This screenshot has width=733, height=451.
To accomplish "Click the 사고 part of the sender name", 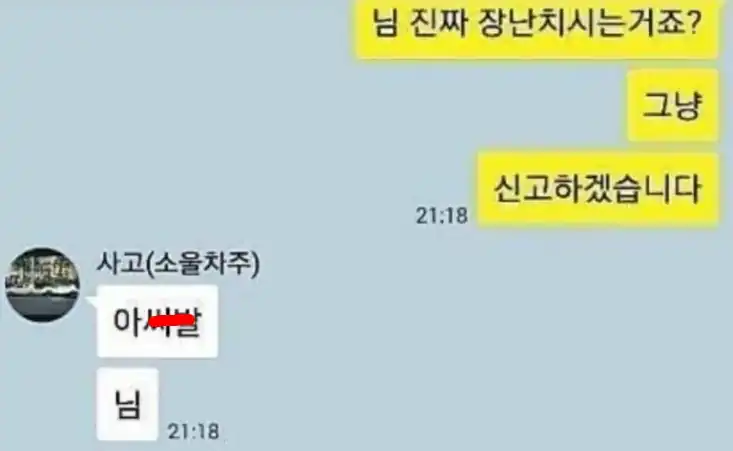I will 119,264.
